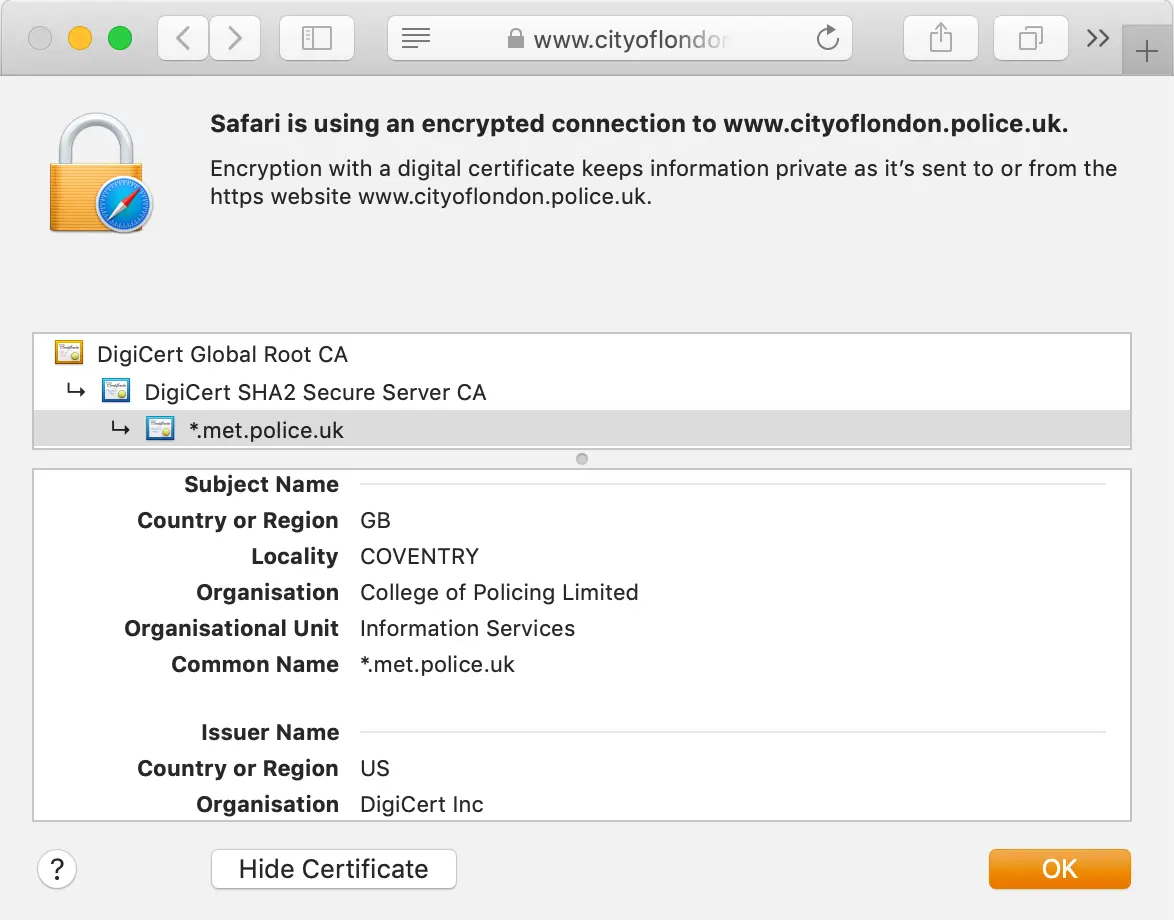
Task: Click the encrypted connection headline text
Action: [x=639, y=124]
